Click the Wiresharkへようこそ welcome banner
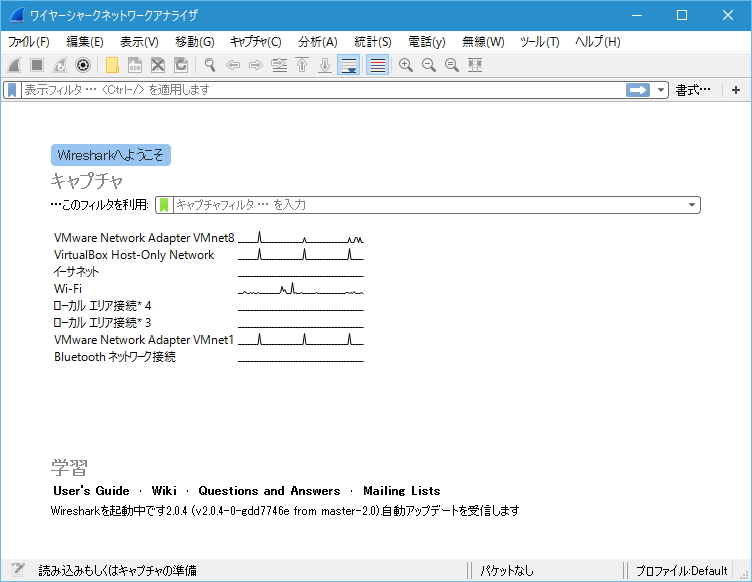752x582 pixels. pyautogui.click(x=111, y=155)
